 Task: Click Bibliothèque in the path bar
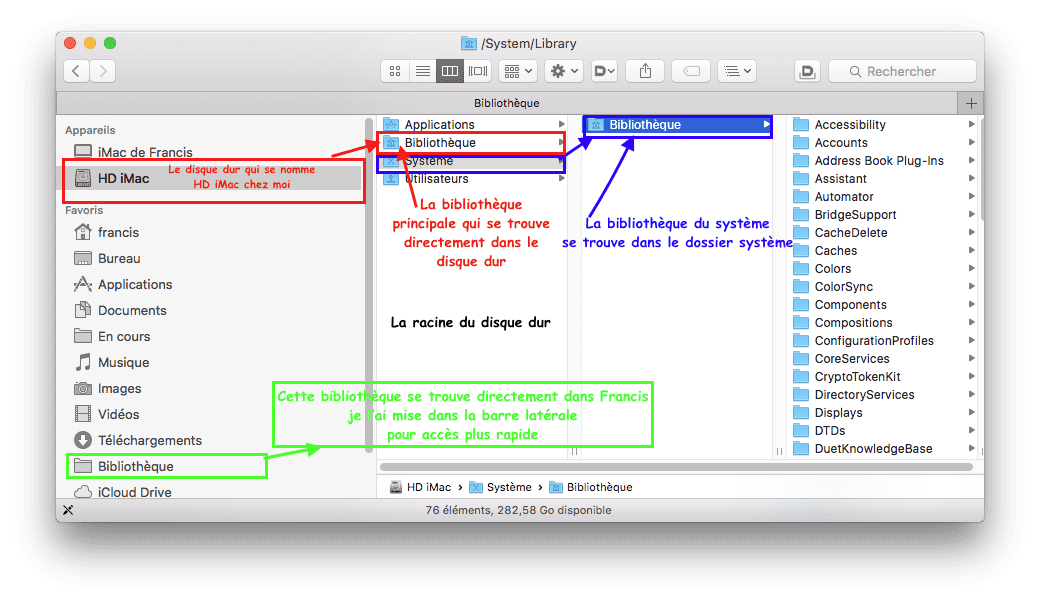tap(591, 487)
